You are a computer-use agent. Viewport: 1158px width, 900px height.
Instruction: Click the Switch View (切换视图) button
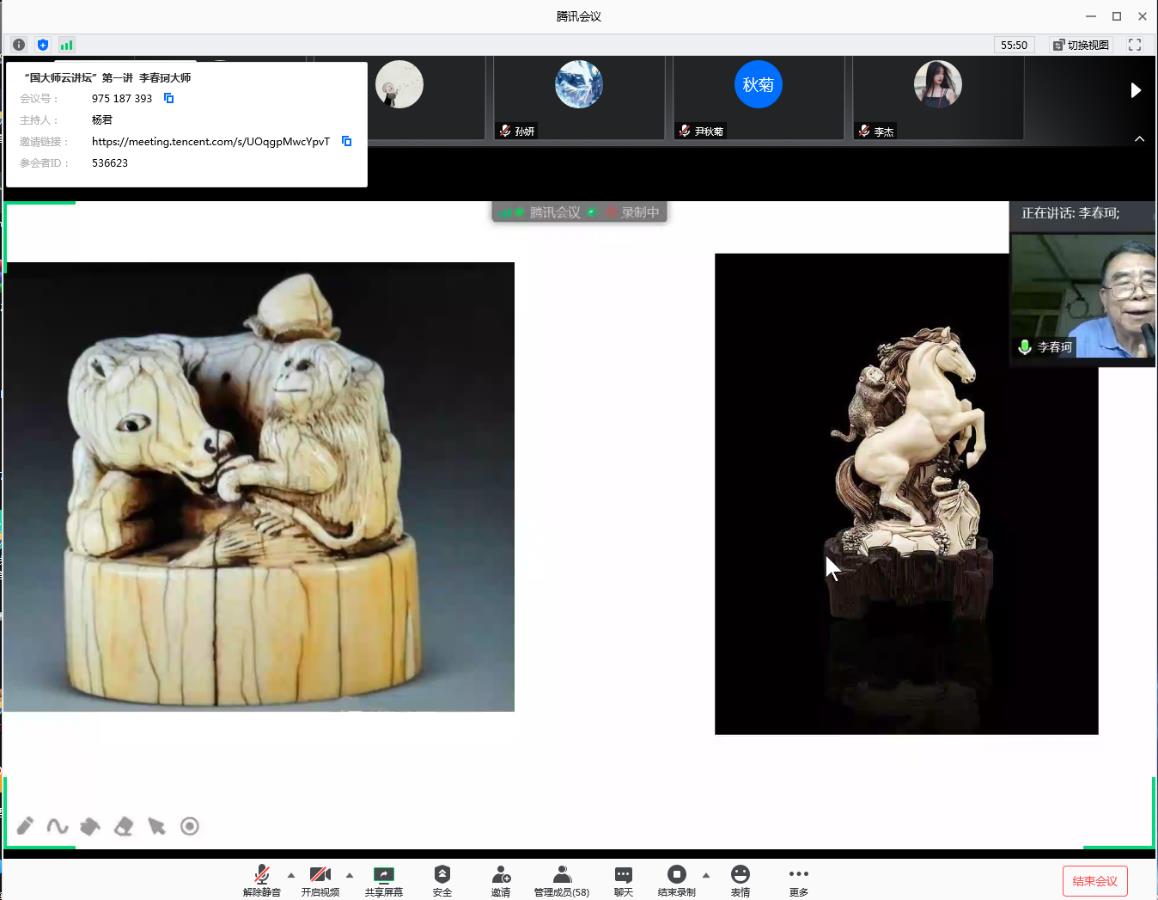click(x=1081, y=45)
